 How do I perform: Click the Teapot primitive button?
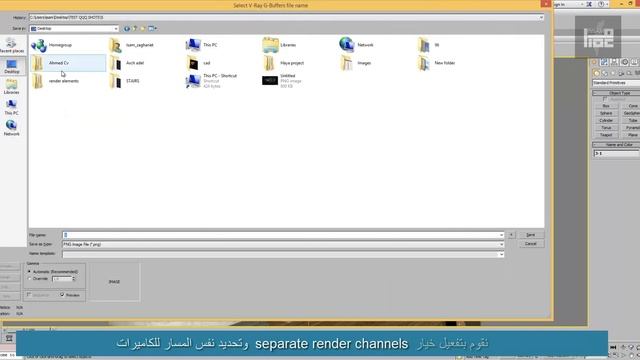(x=606, y=135)
